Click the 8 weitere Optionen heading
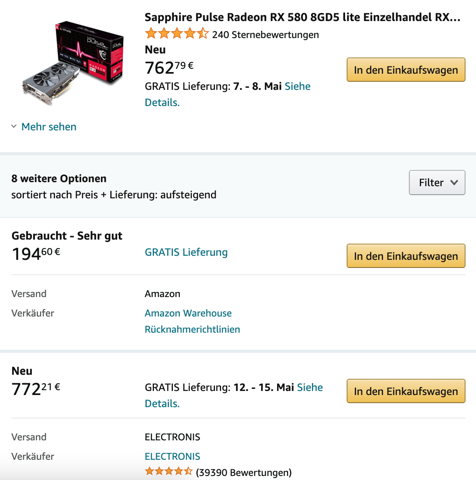476x480 pixels. [59, 178]
